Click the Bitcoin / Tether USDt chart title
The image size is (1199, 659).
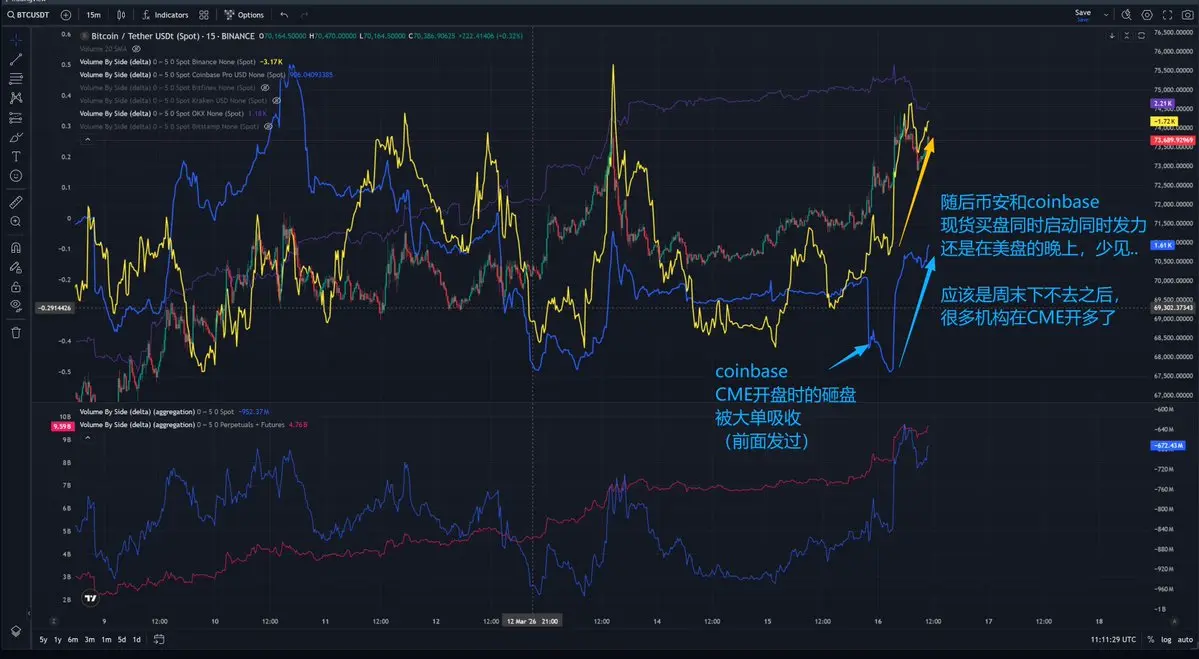coord(173,36)
